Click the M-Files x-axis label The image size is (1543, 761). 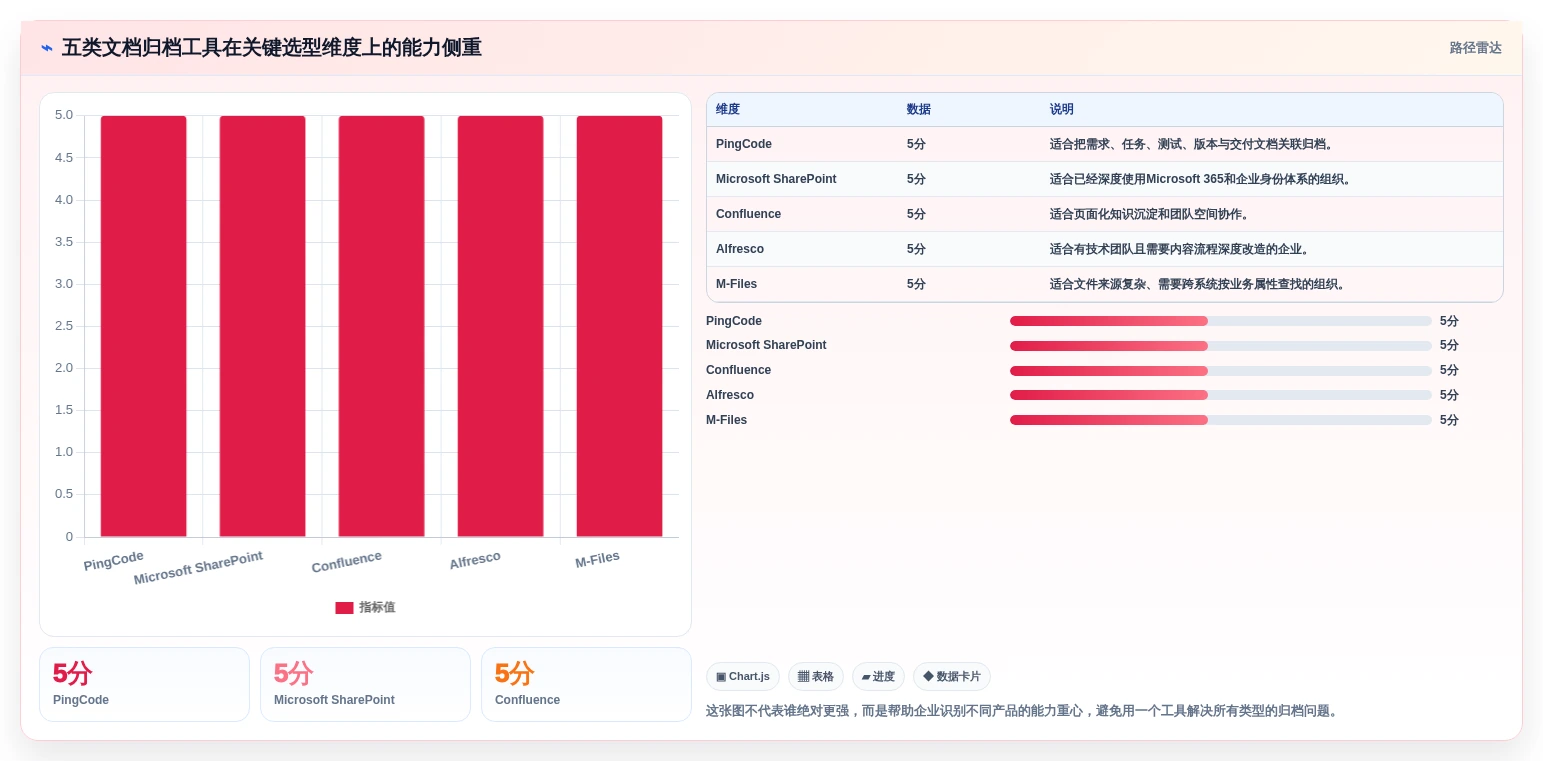597,560
